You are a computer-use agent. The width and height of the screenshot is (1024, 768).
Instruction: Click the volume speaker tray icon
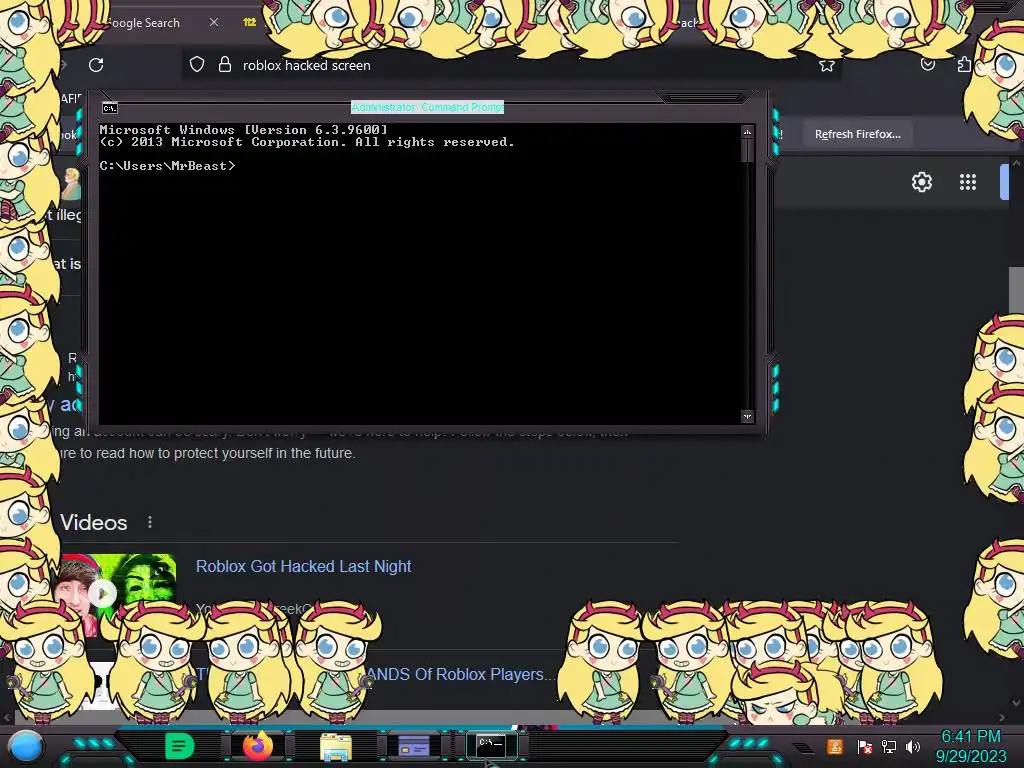point(913,746)
